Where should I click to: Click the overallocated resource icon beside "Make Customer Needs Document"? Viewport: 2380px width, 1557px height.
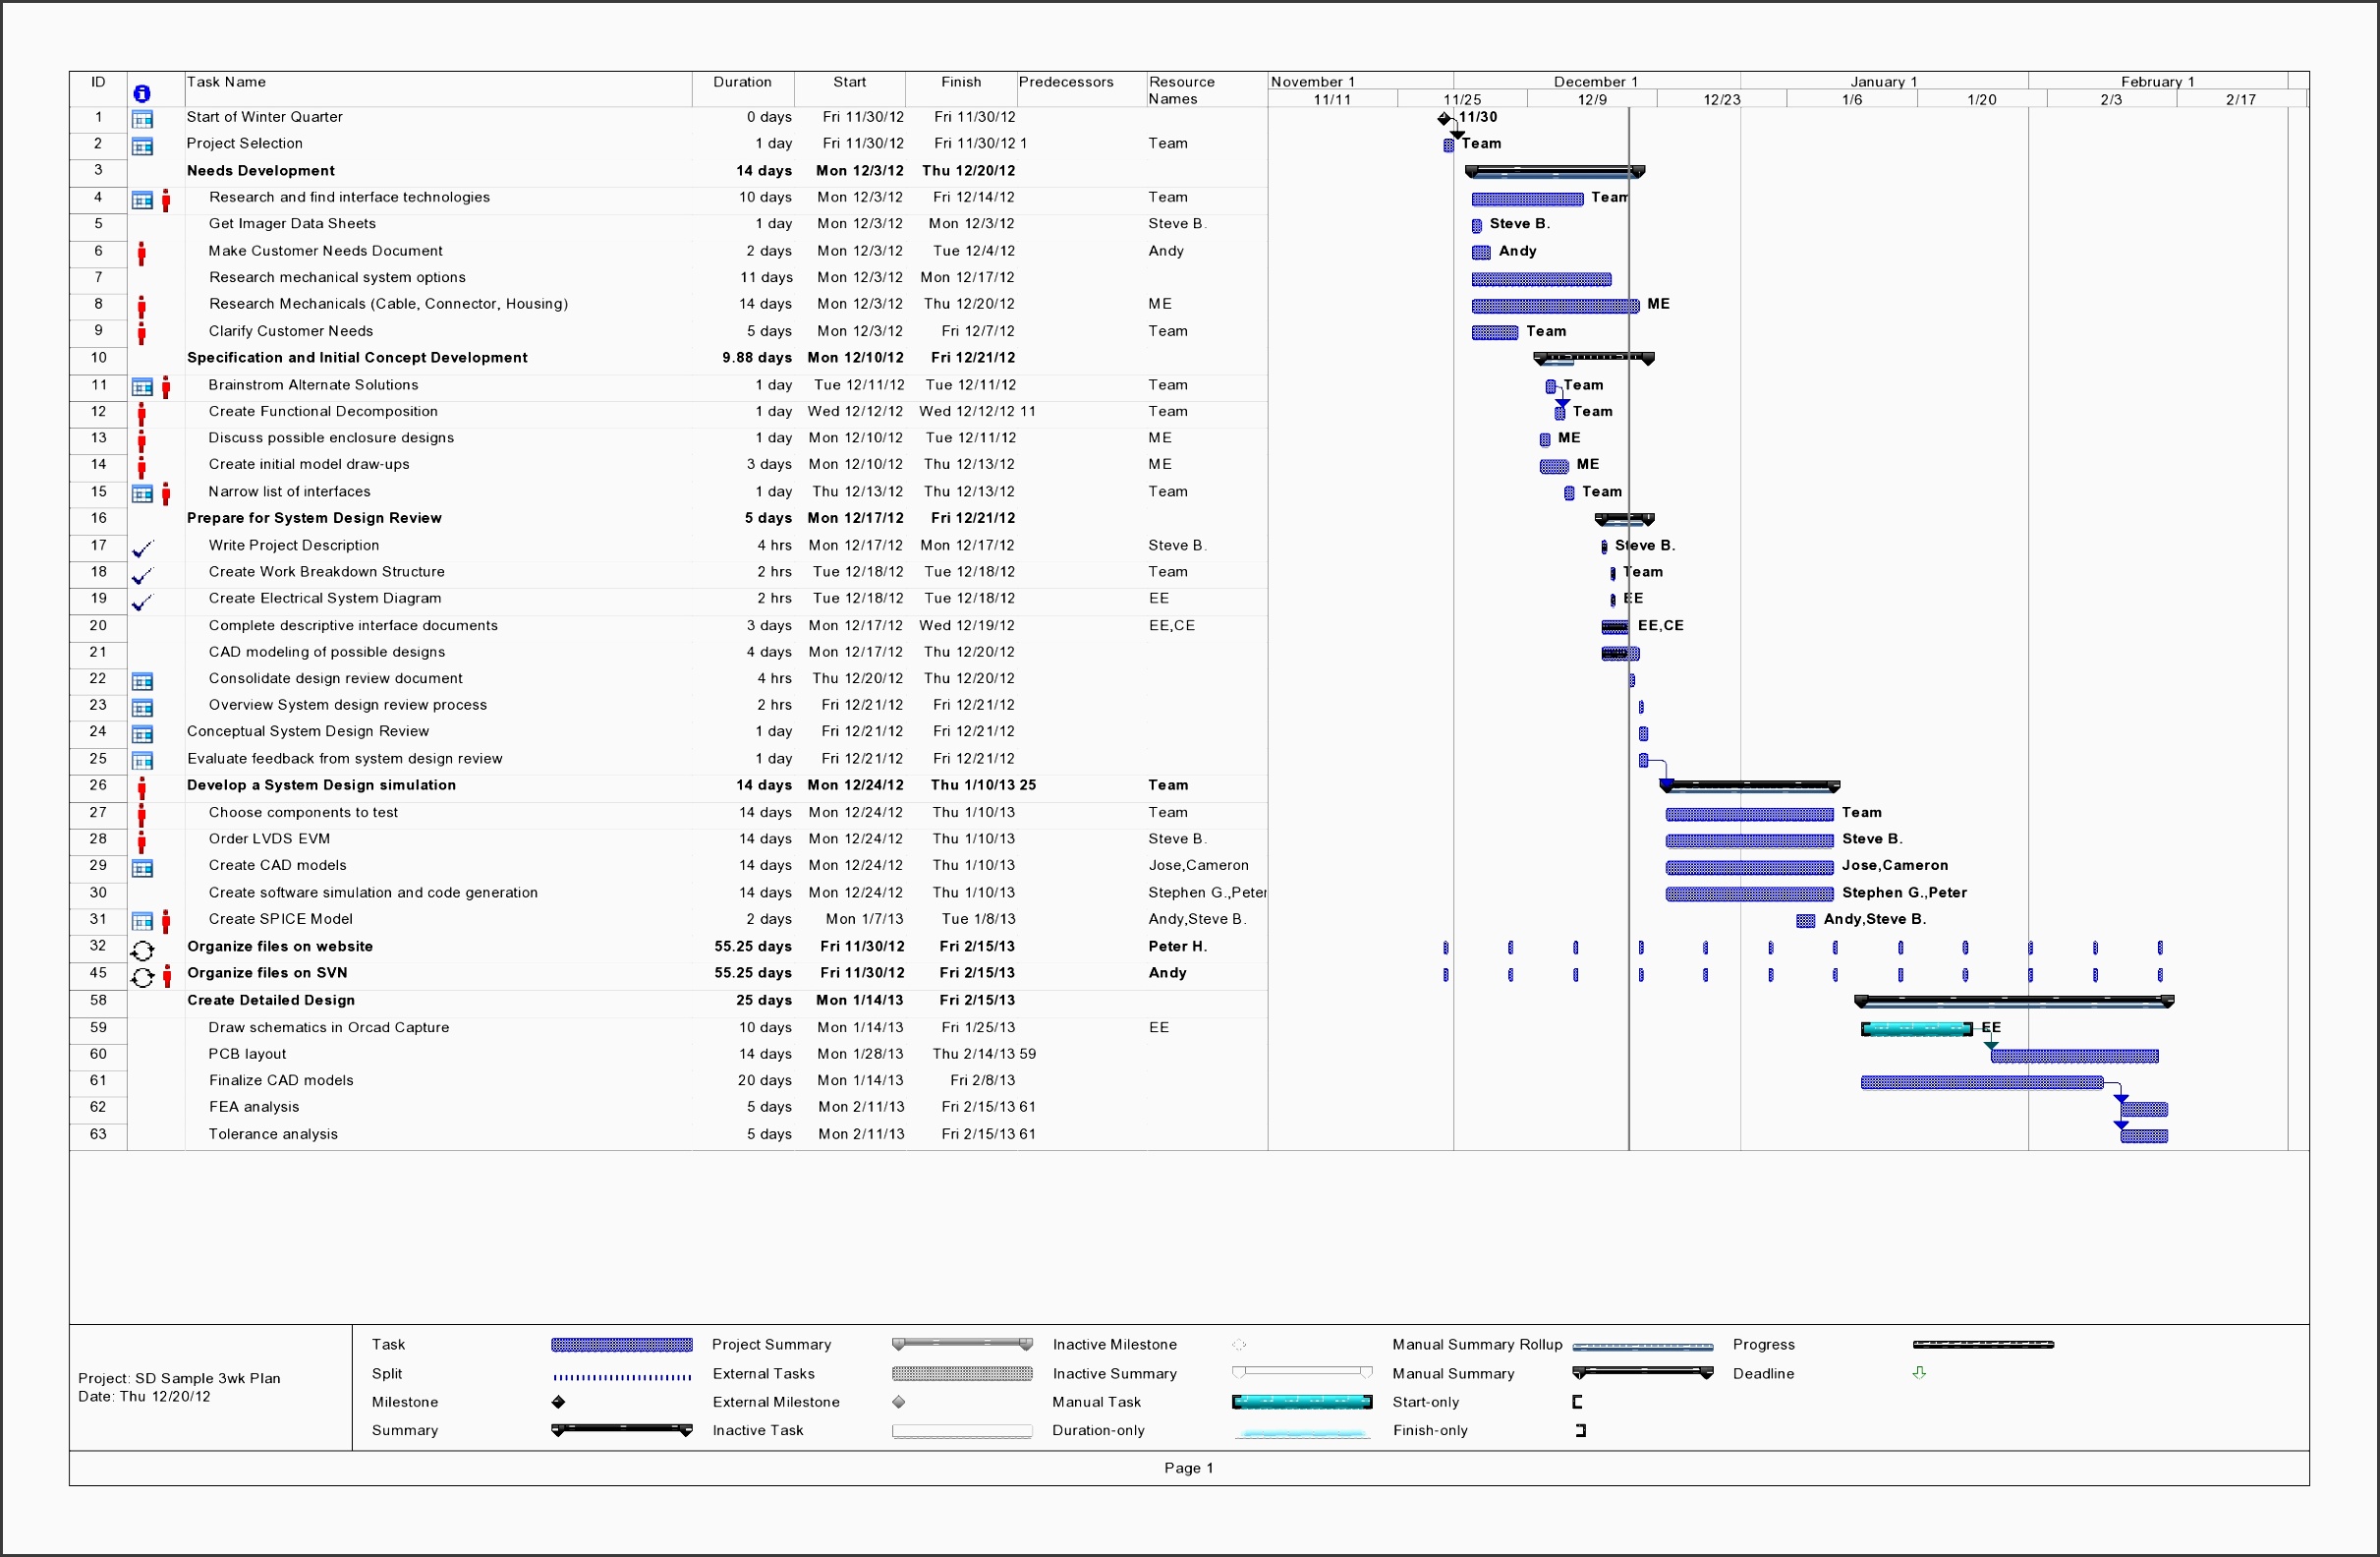[143, 253]
